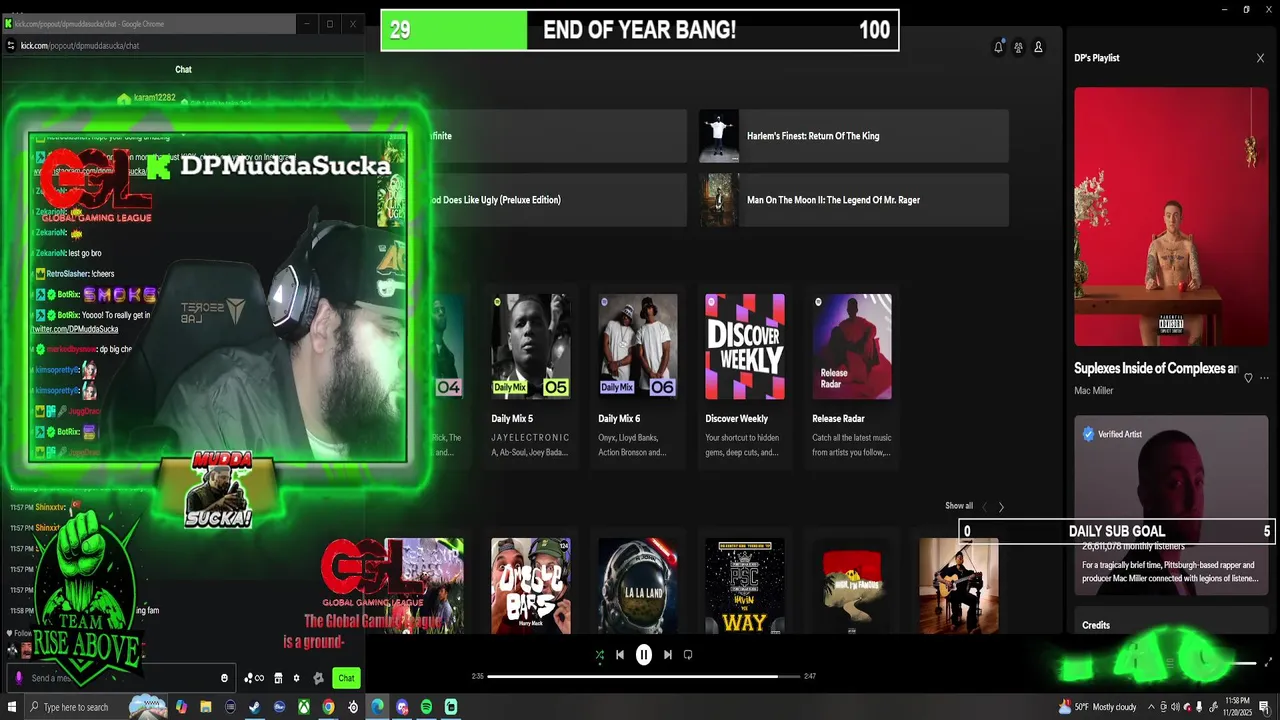Screen dimensions: 1280x720
Task: Open File Explorer from the taskbar
Action: click(x=206, y=707)
